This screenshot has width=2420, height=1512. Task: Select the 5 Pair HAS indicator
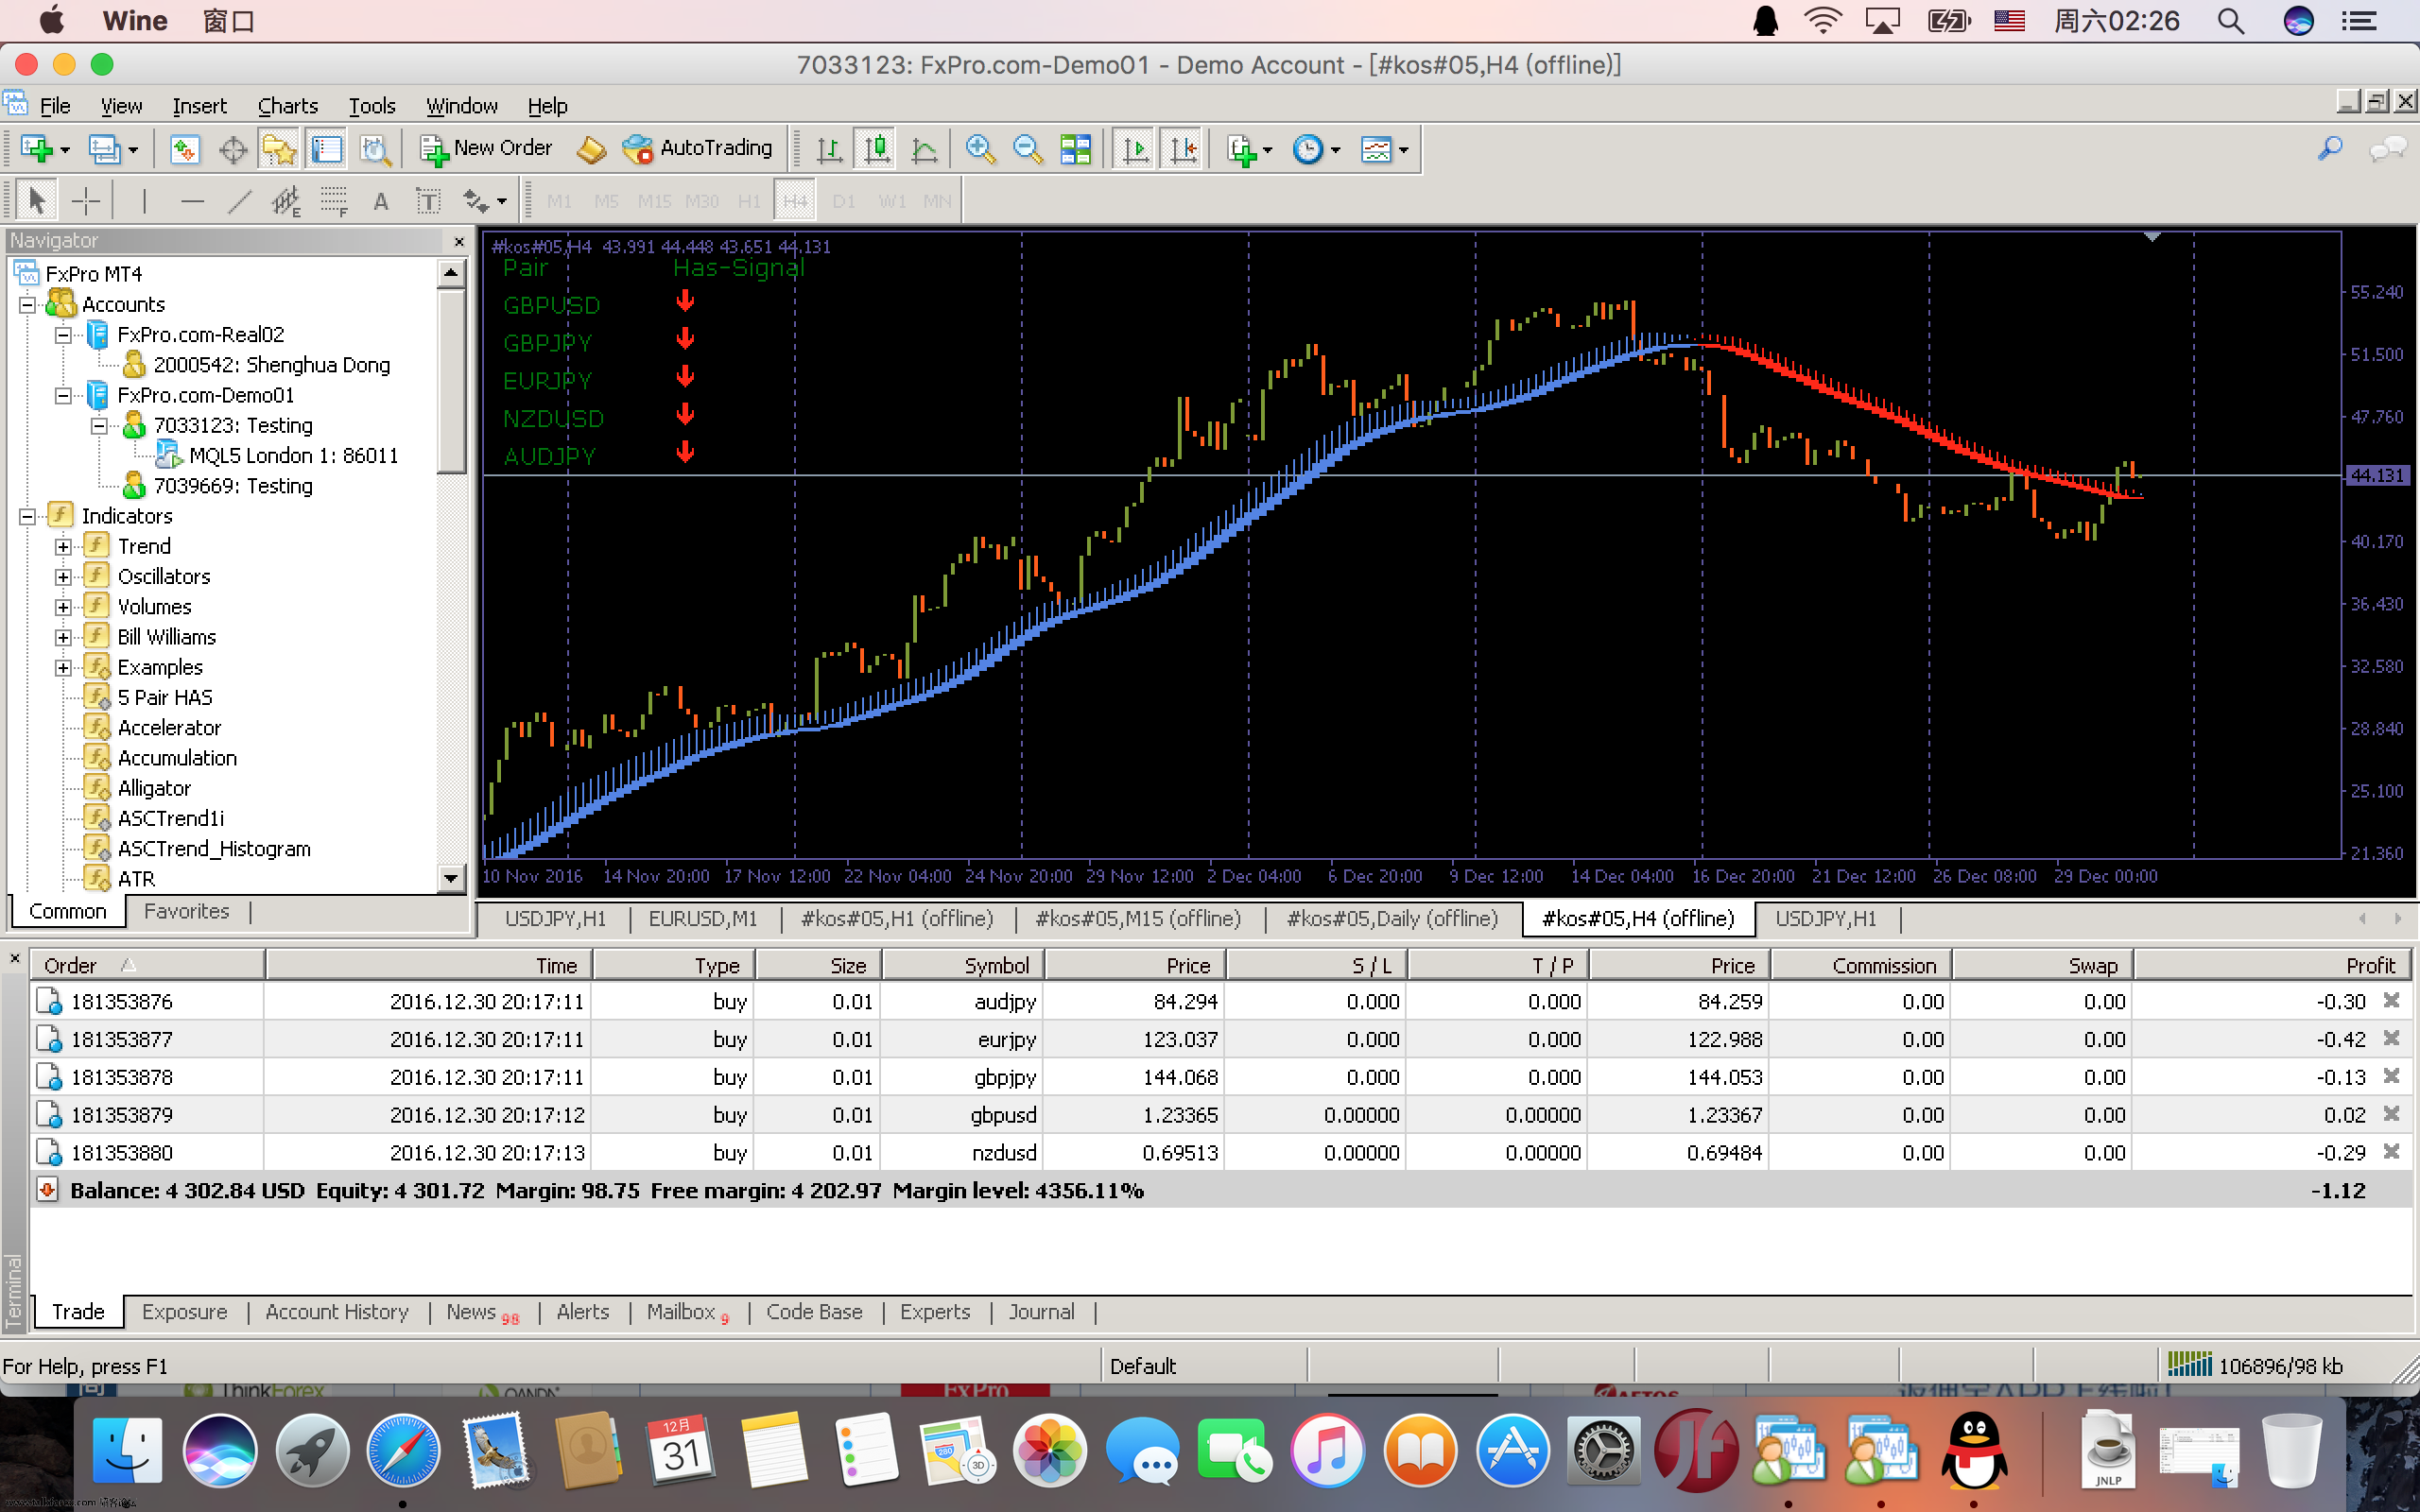[164, 697]
